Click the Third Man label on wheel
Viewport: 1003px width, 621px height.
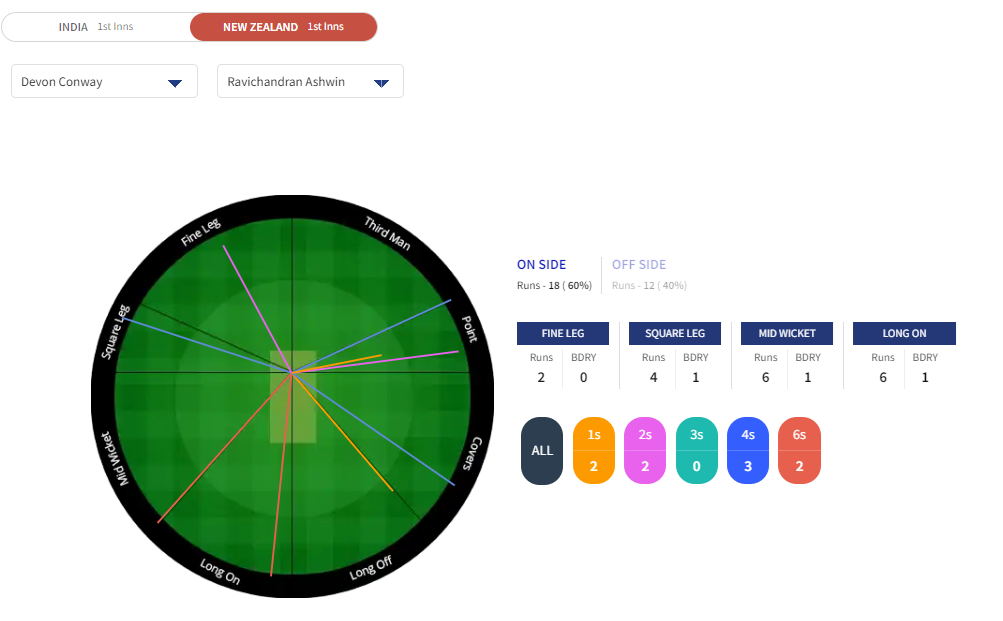pos(387,233)
